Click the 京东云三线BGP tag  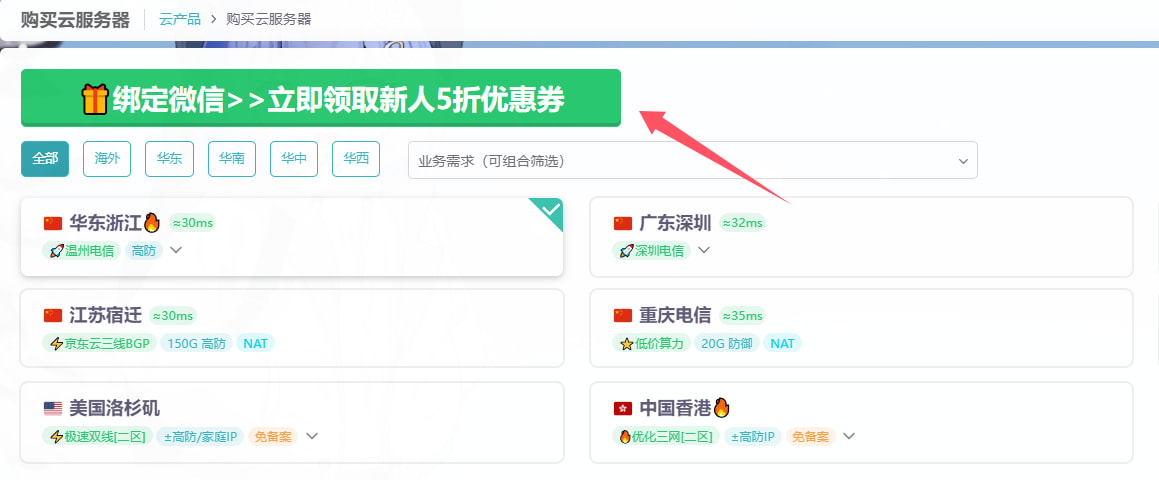[99, 343]
